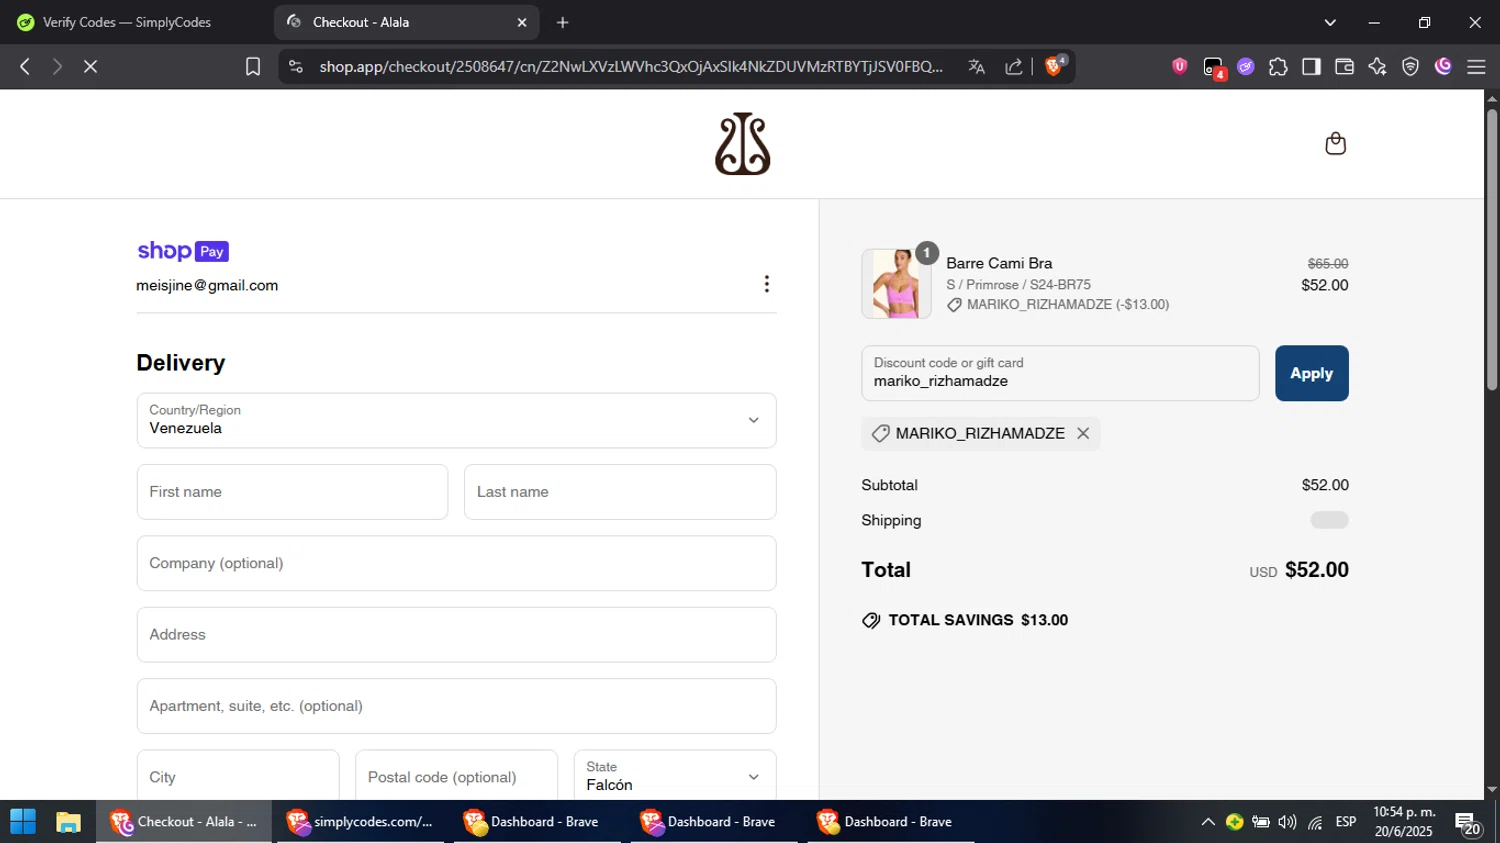This screenshot has height=843, width=1500.
Task: Click the Shop Pay logo
Action: [x=183, y=251]
